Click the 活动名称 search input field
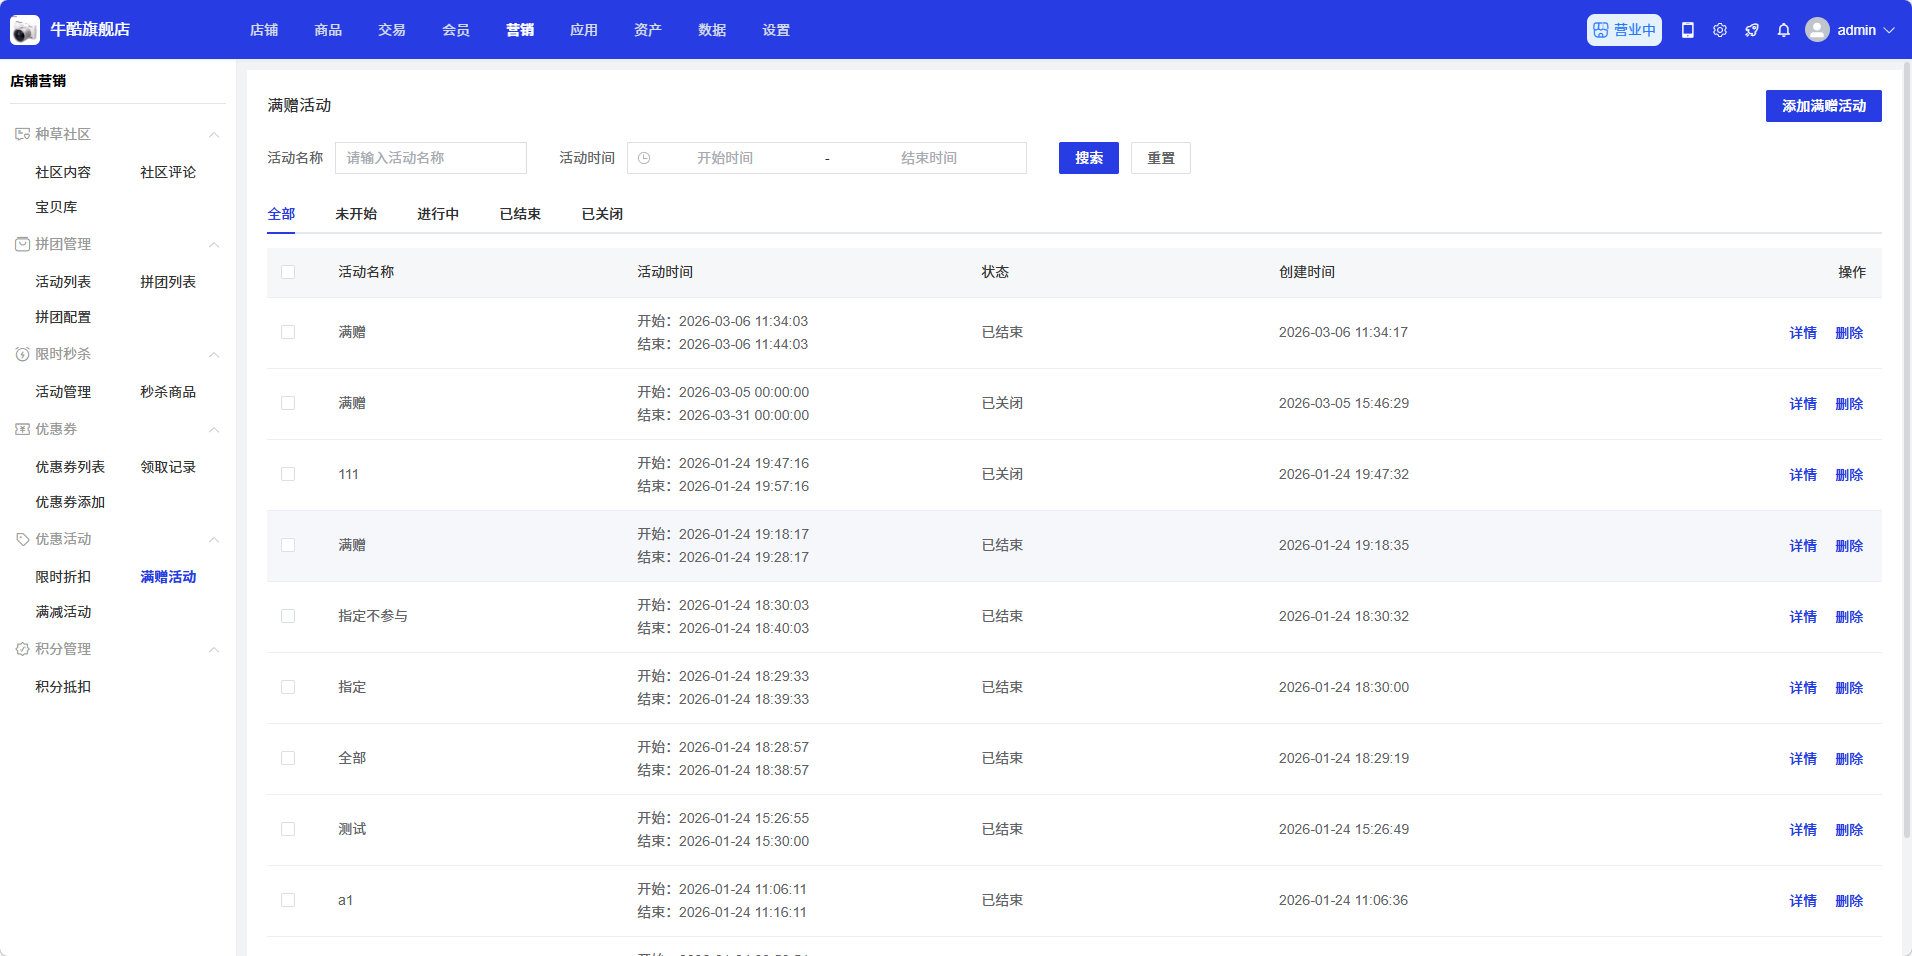 [x=430, y=158]
